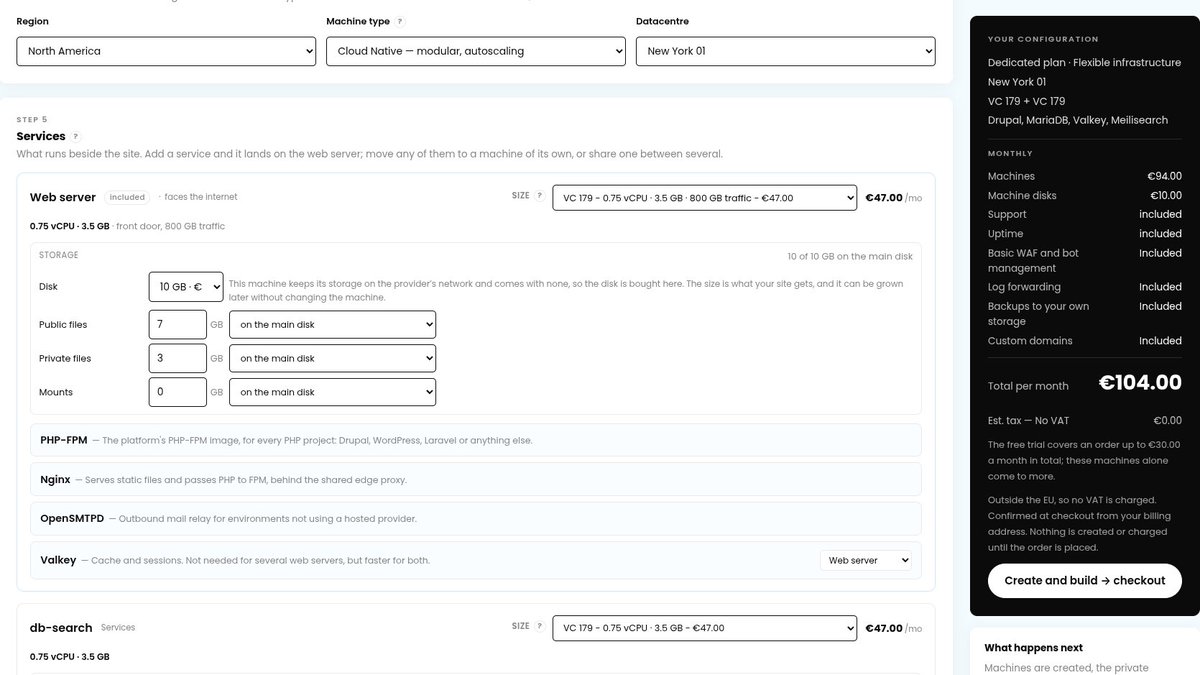Screen dimensions: 1200x675
Task: Open the Private files disk location dropdown
Action: coord(333,358)
